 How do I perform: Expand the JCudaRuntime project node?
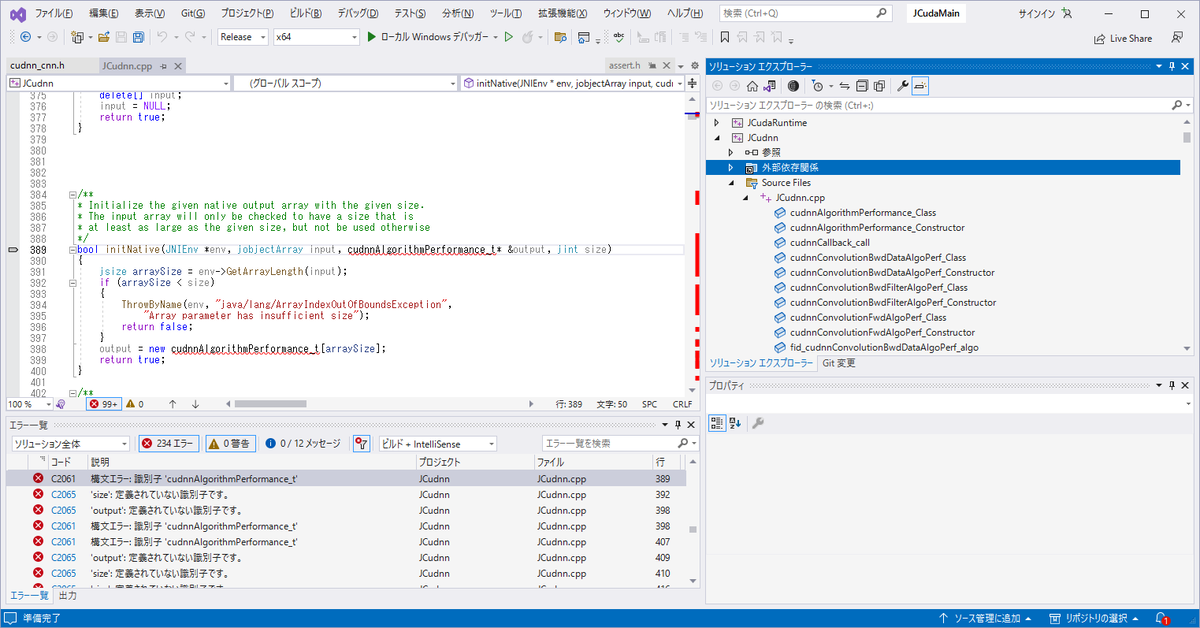pos(716,123)
